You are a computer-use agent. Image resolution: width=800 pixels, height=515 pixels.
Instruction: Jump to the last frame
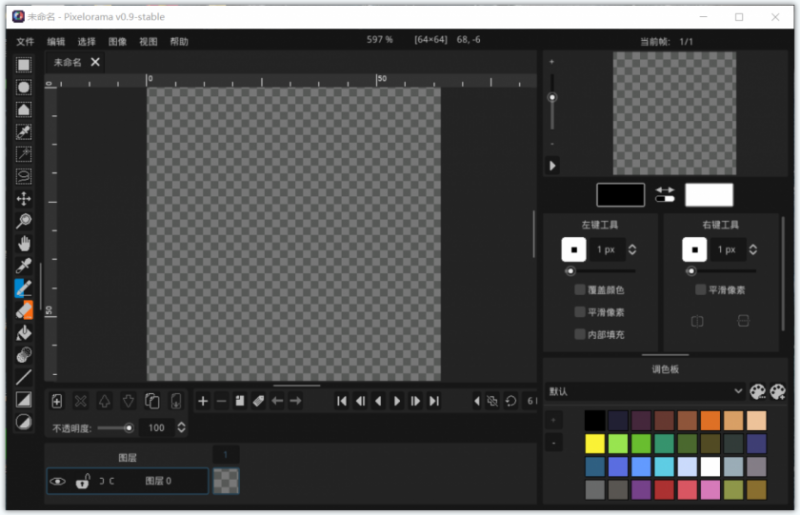click(x=434, y=401)
